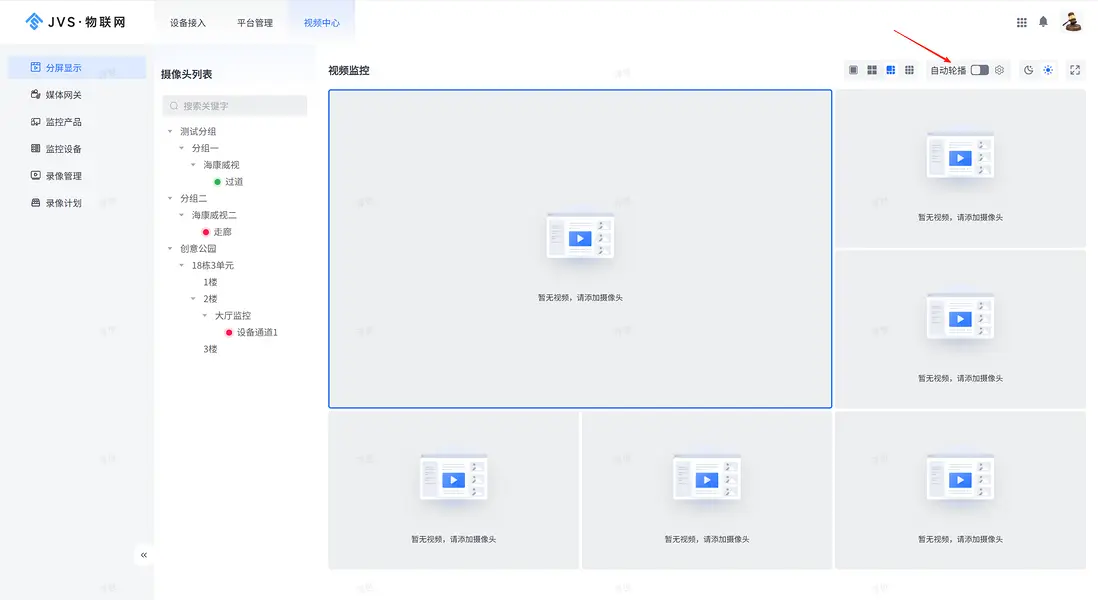Open 分屏显示 in the sidebar

point(77,68)
